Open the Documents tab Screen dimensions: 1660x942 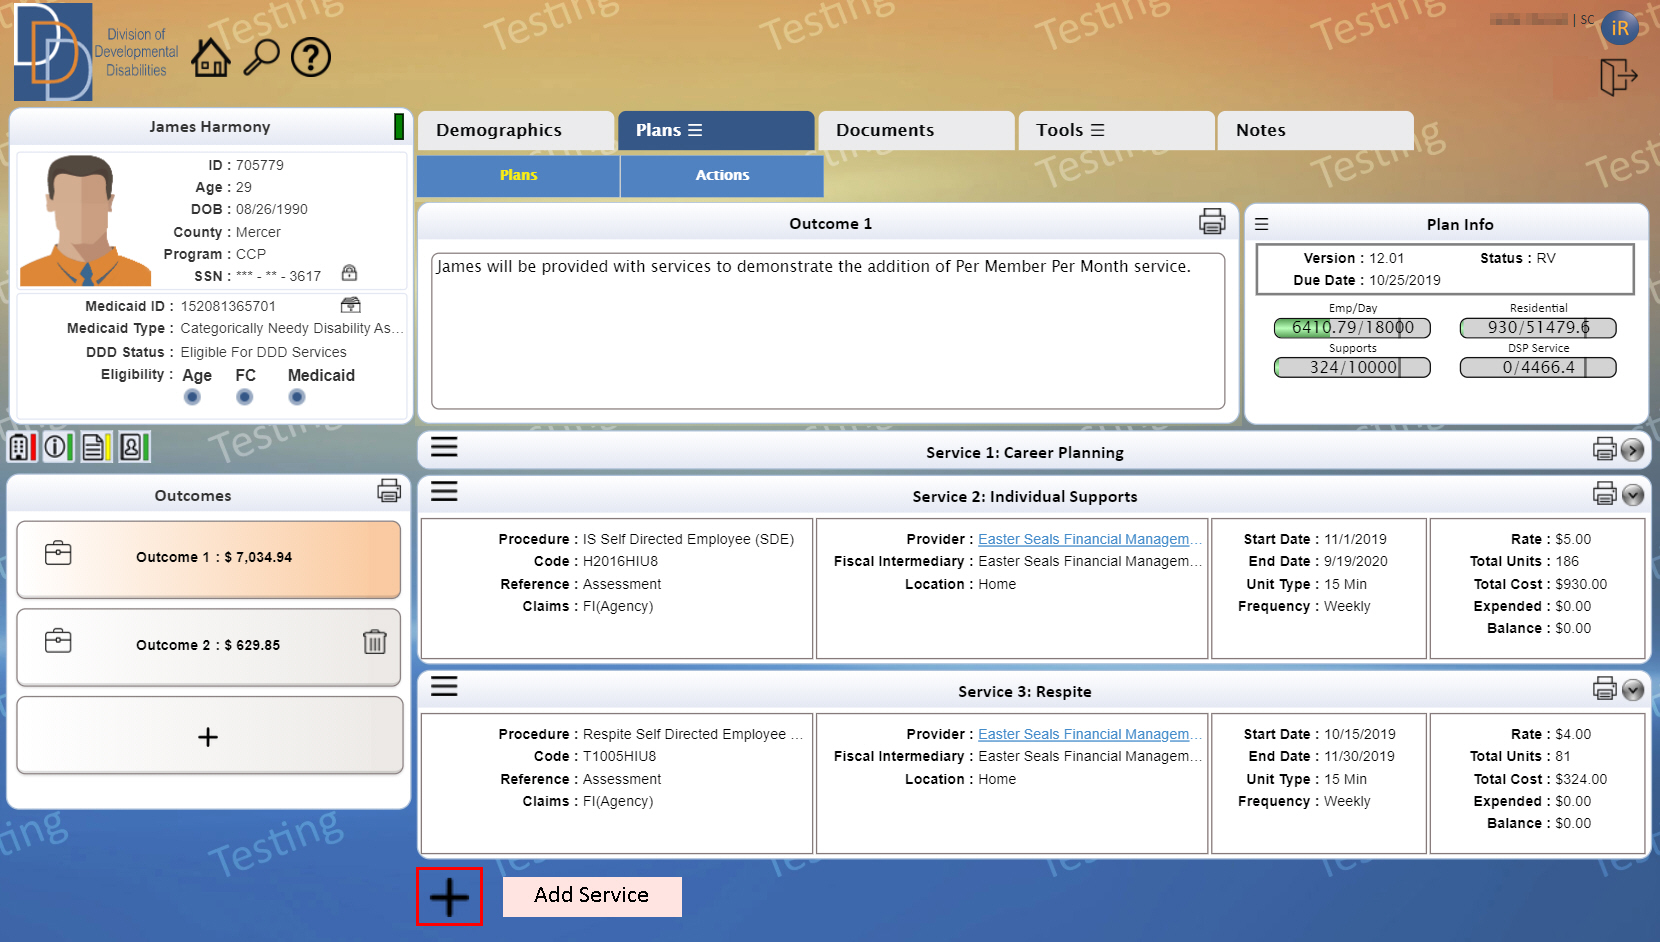tap(915, 130)
